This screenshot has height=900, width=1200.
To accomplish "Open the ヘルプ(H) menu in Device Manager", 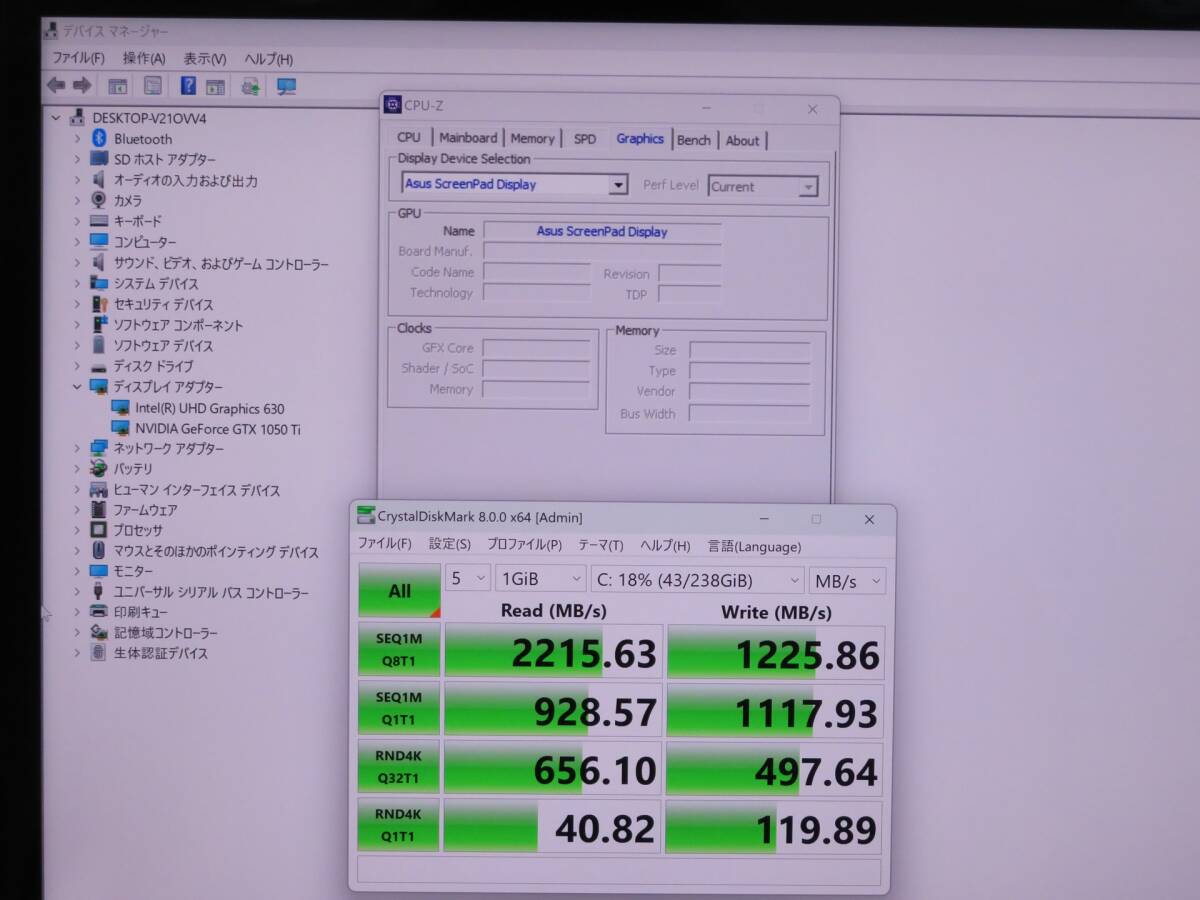I will pyautogui.click(x=269, y=59).
